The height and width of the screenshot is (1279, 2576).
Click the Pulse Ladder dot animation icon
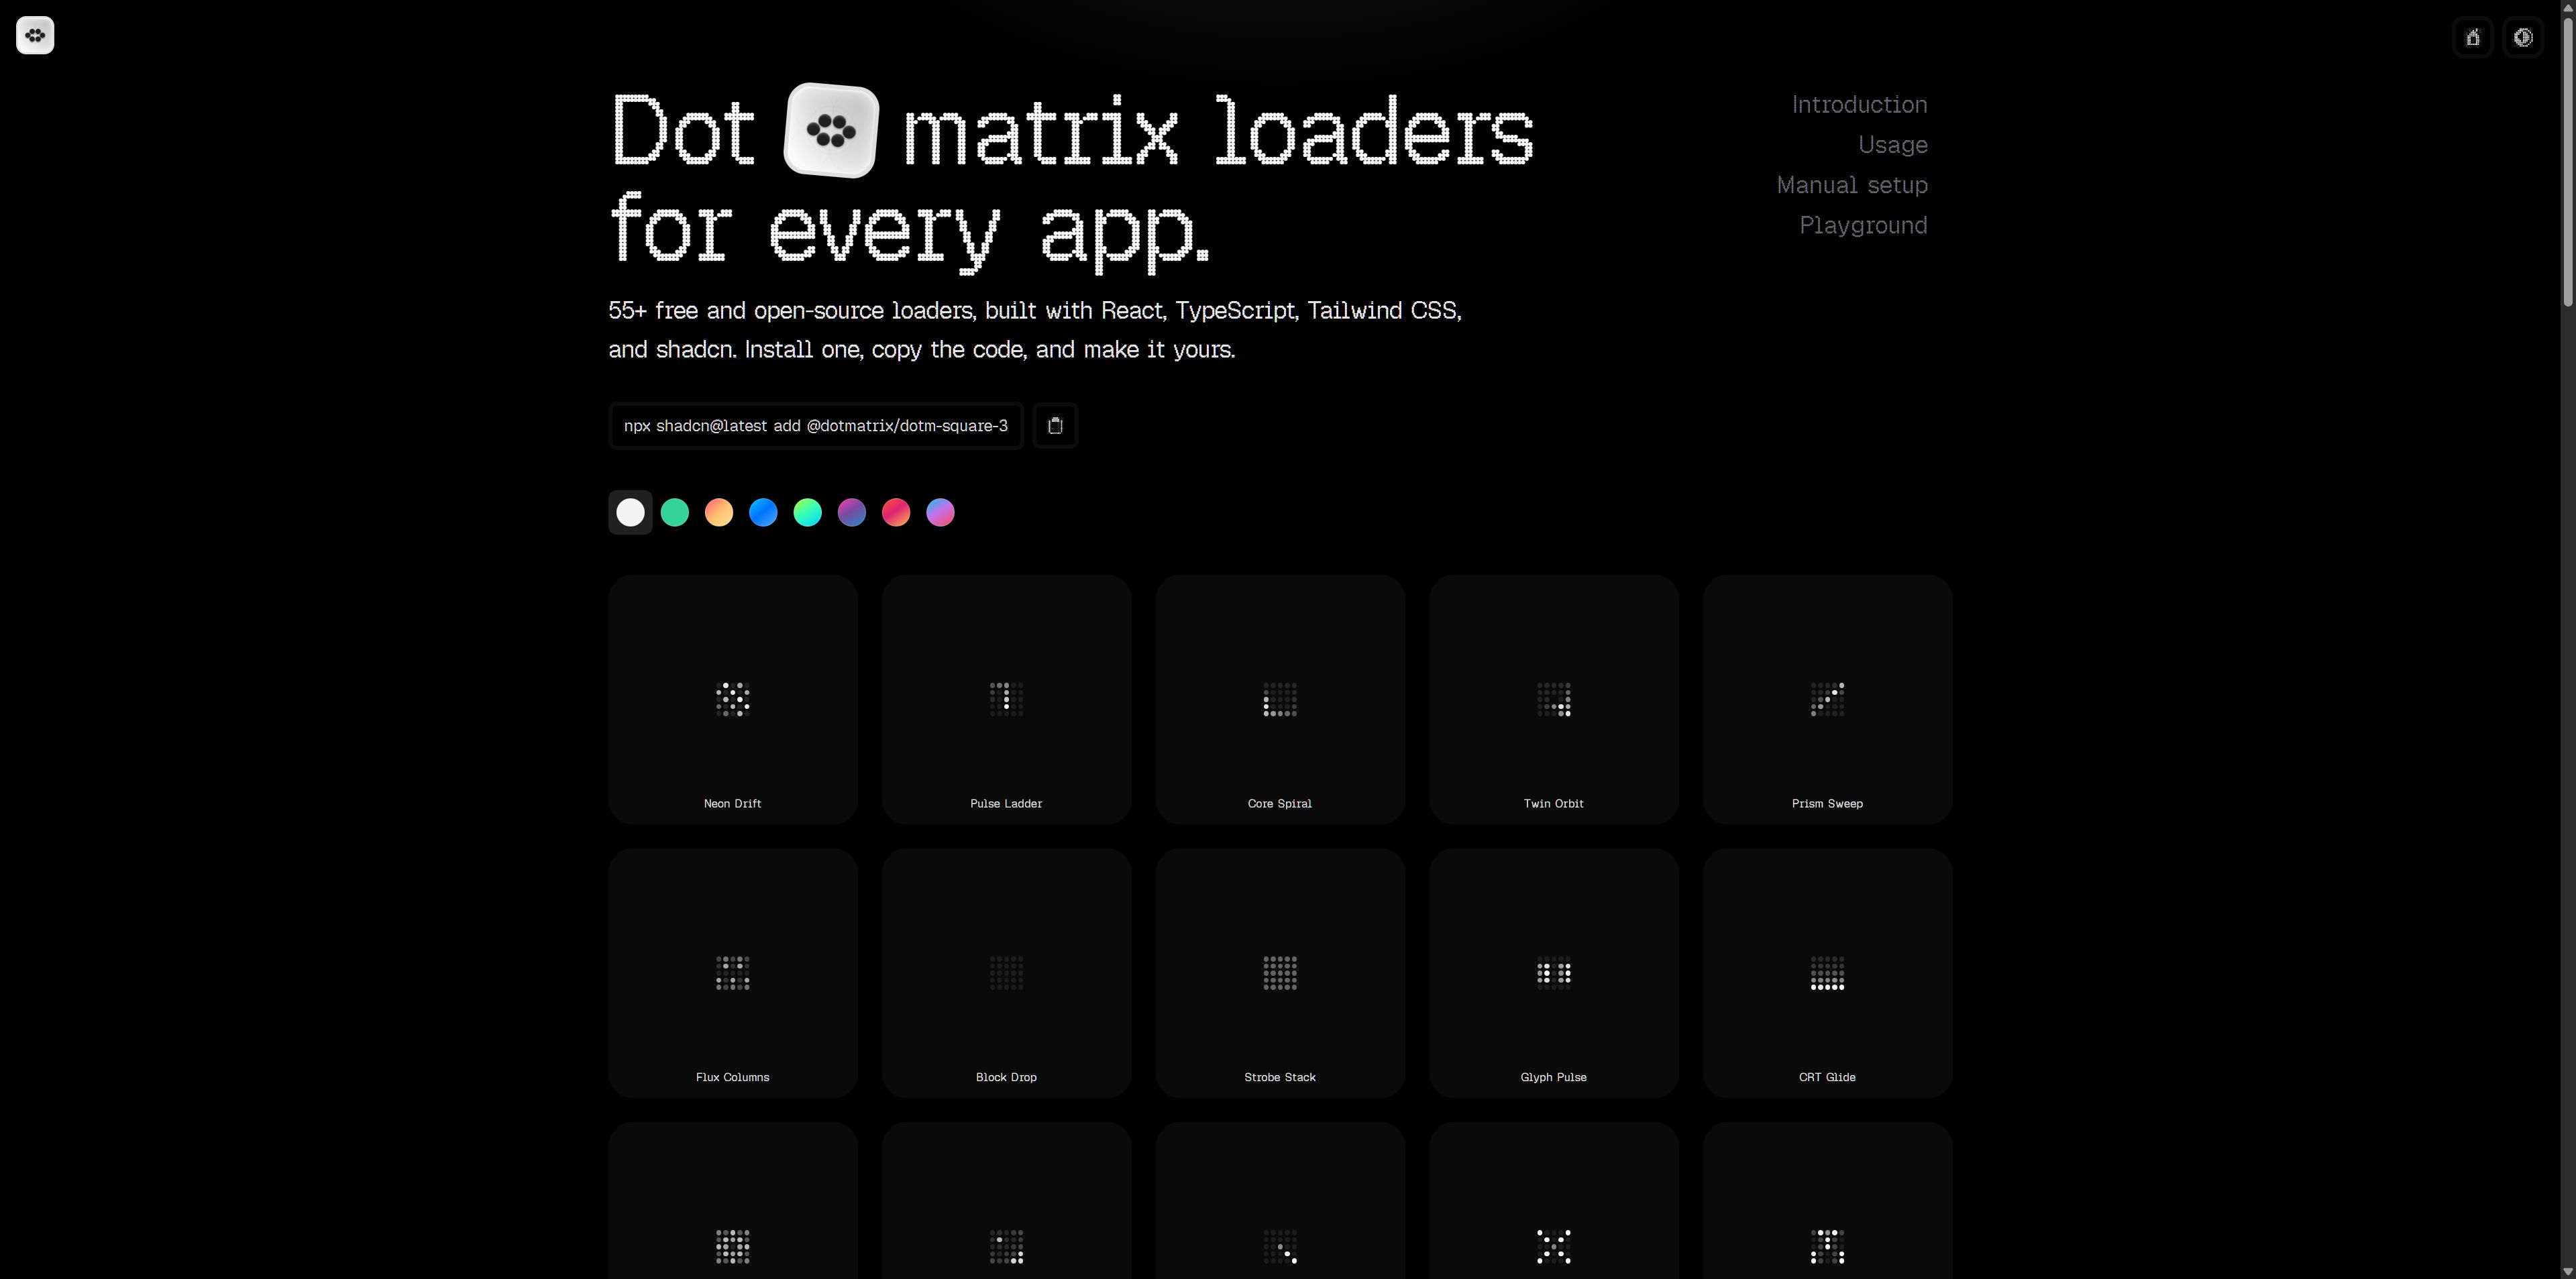click(1006, 699)
